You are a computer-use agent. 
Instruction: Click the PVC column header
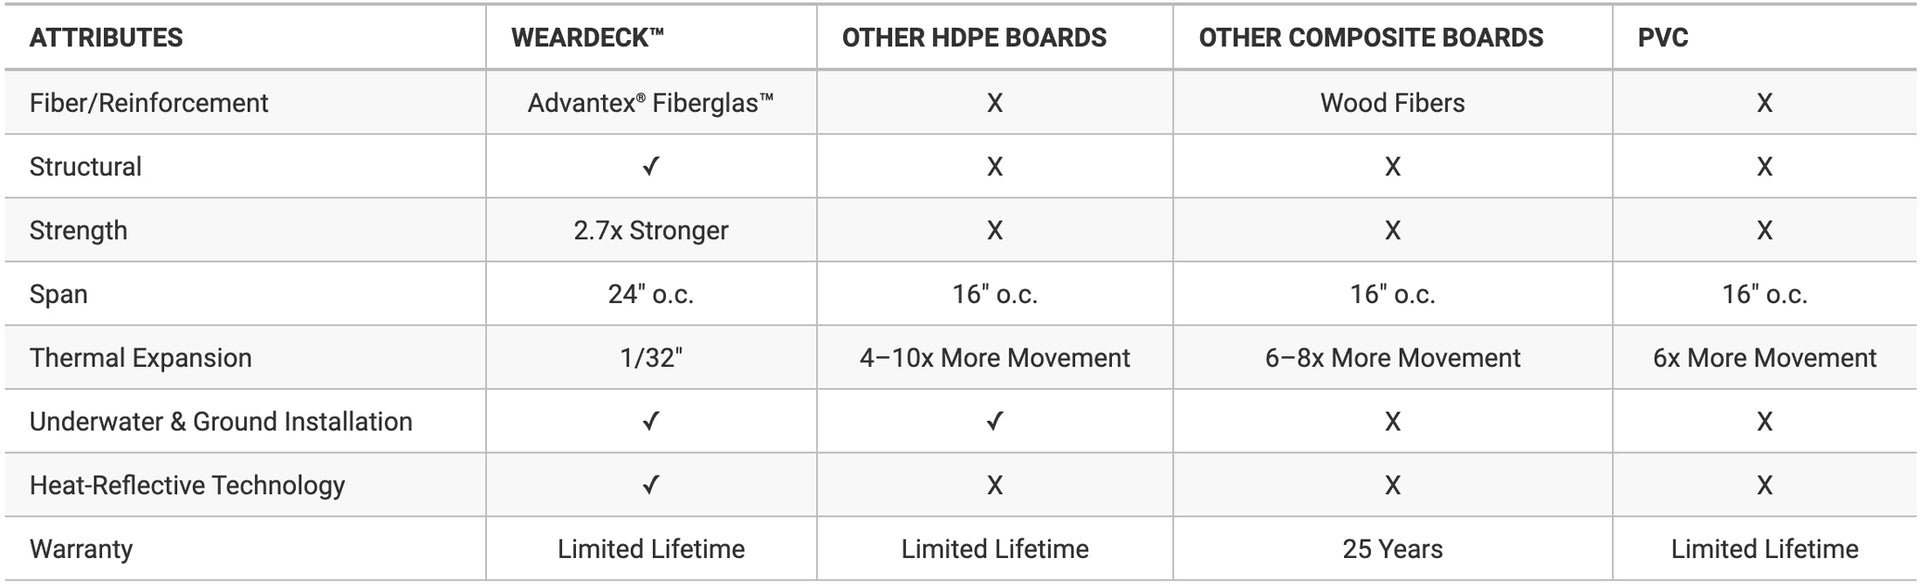click(x=1663, y=38)
